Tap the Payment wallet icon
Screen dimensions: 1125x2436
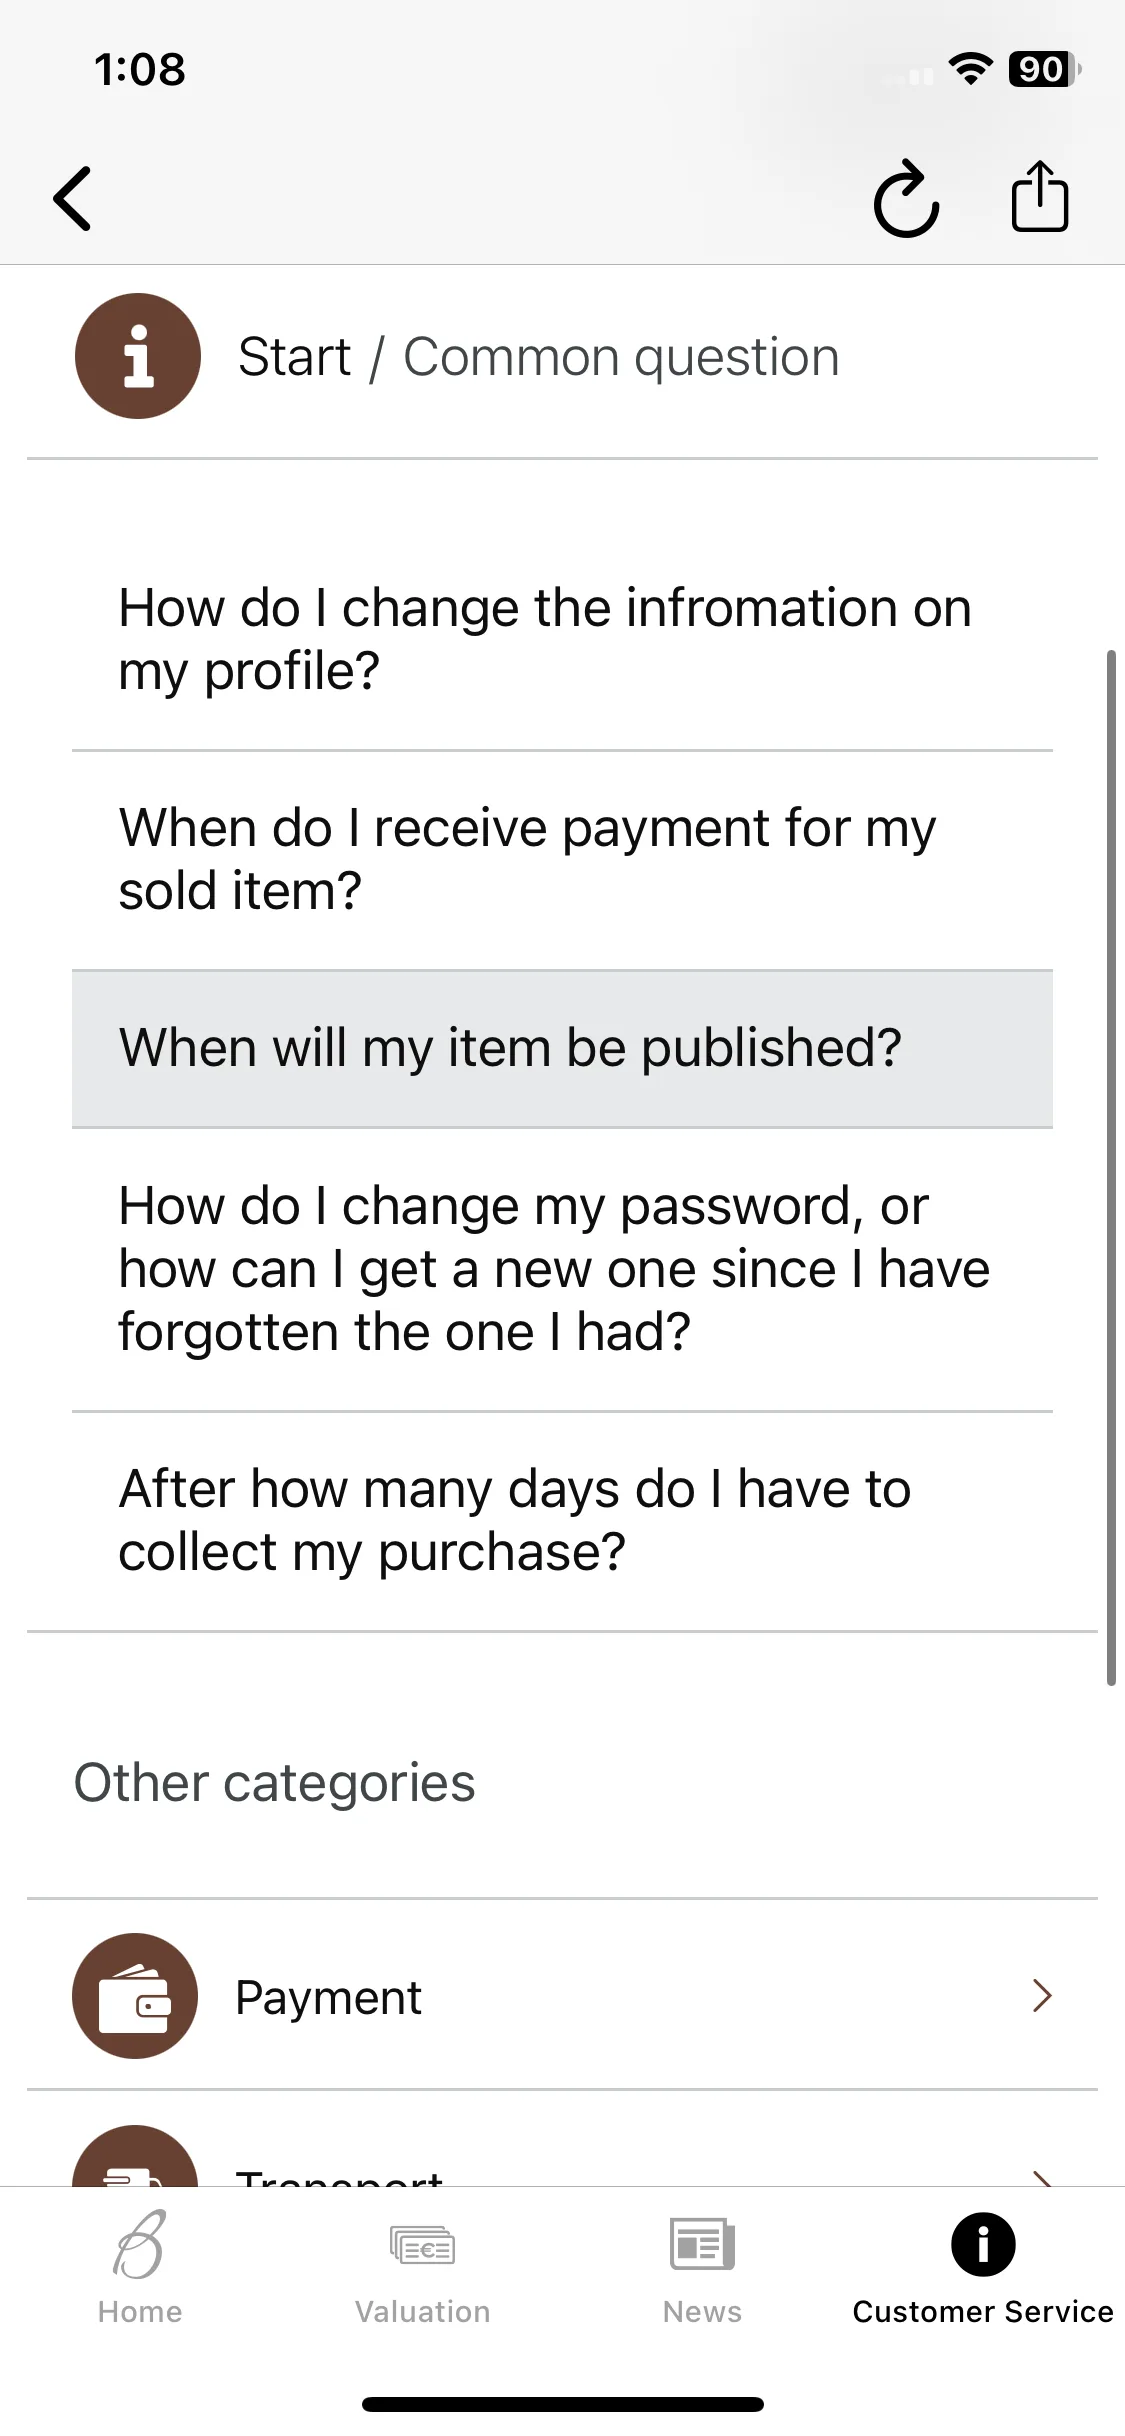click(x=135, y=1996)
